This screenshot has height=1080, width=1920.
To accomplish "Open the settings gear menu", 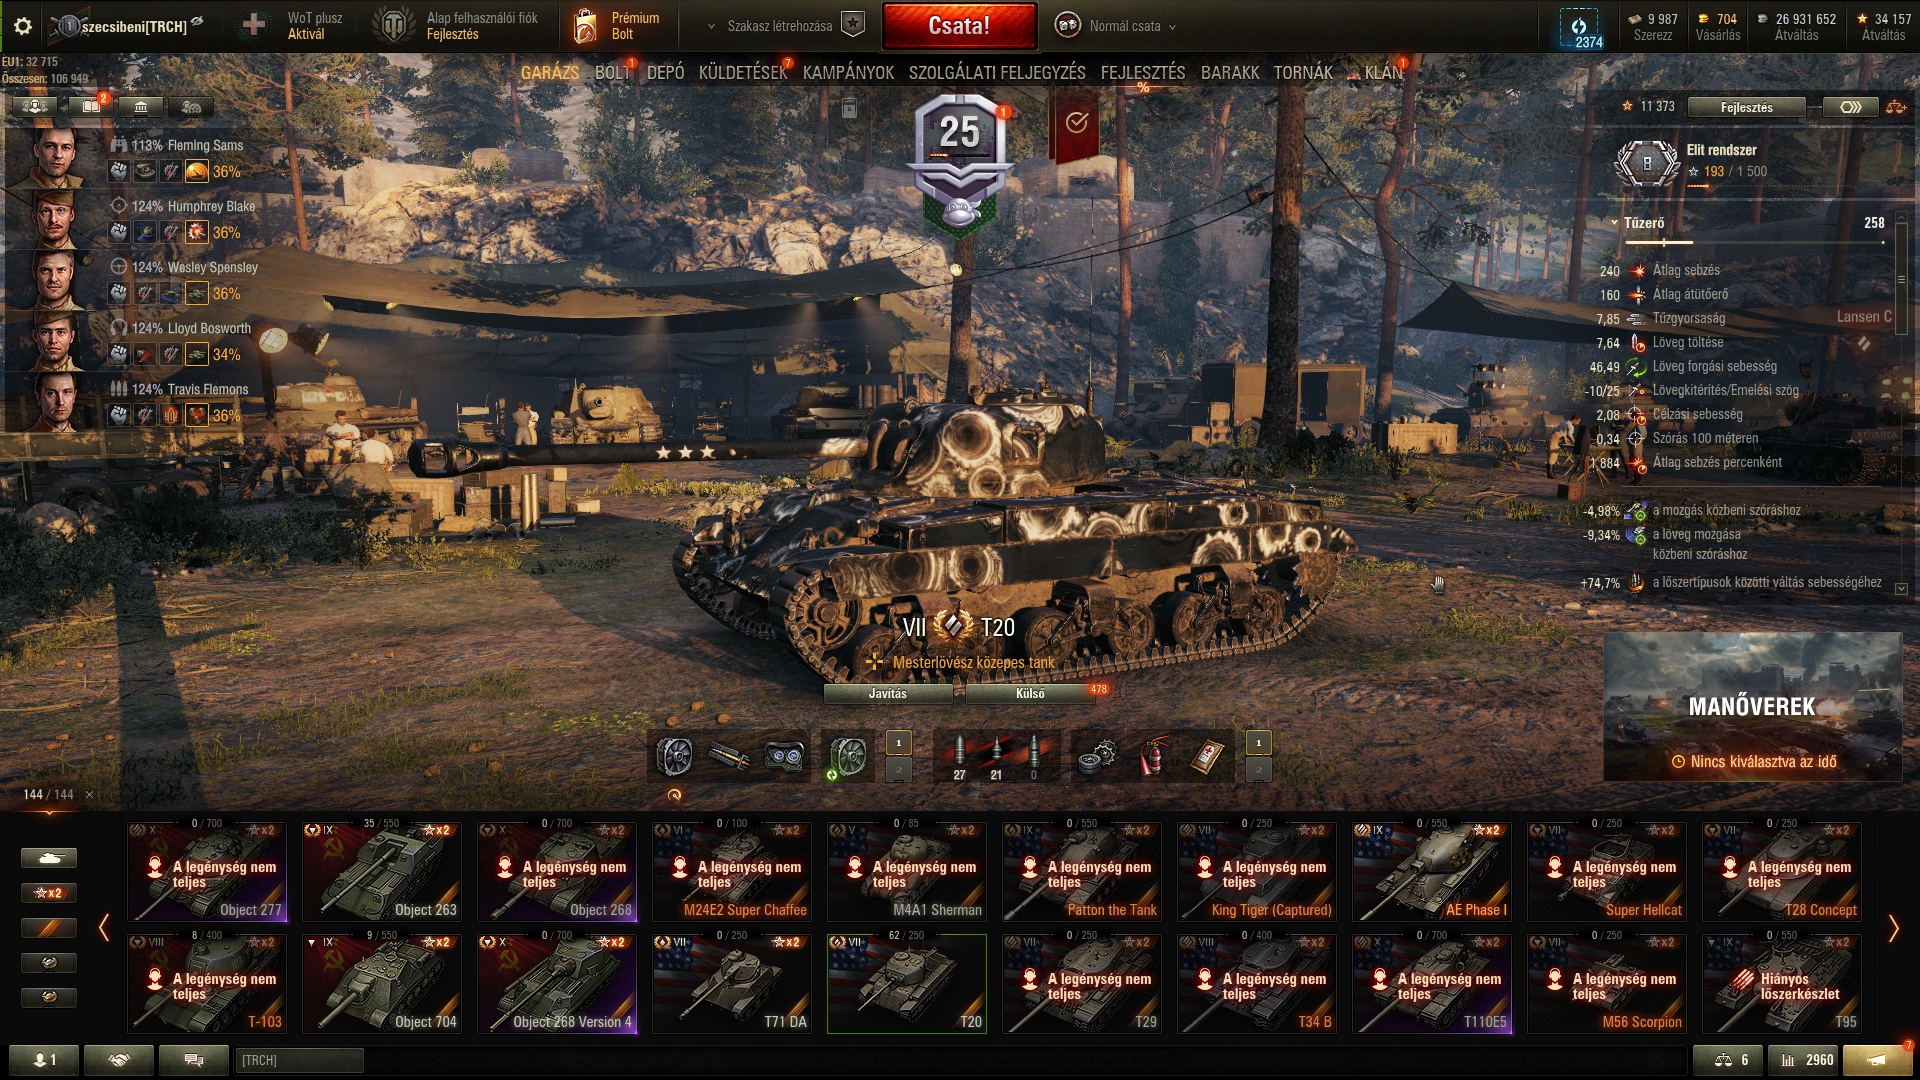I will 23,26.
